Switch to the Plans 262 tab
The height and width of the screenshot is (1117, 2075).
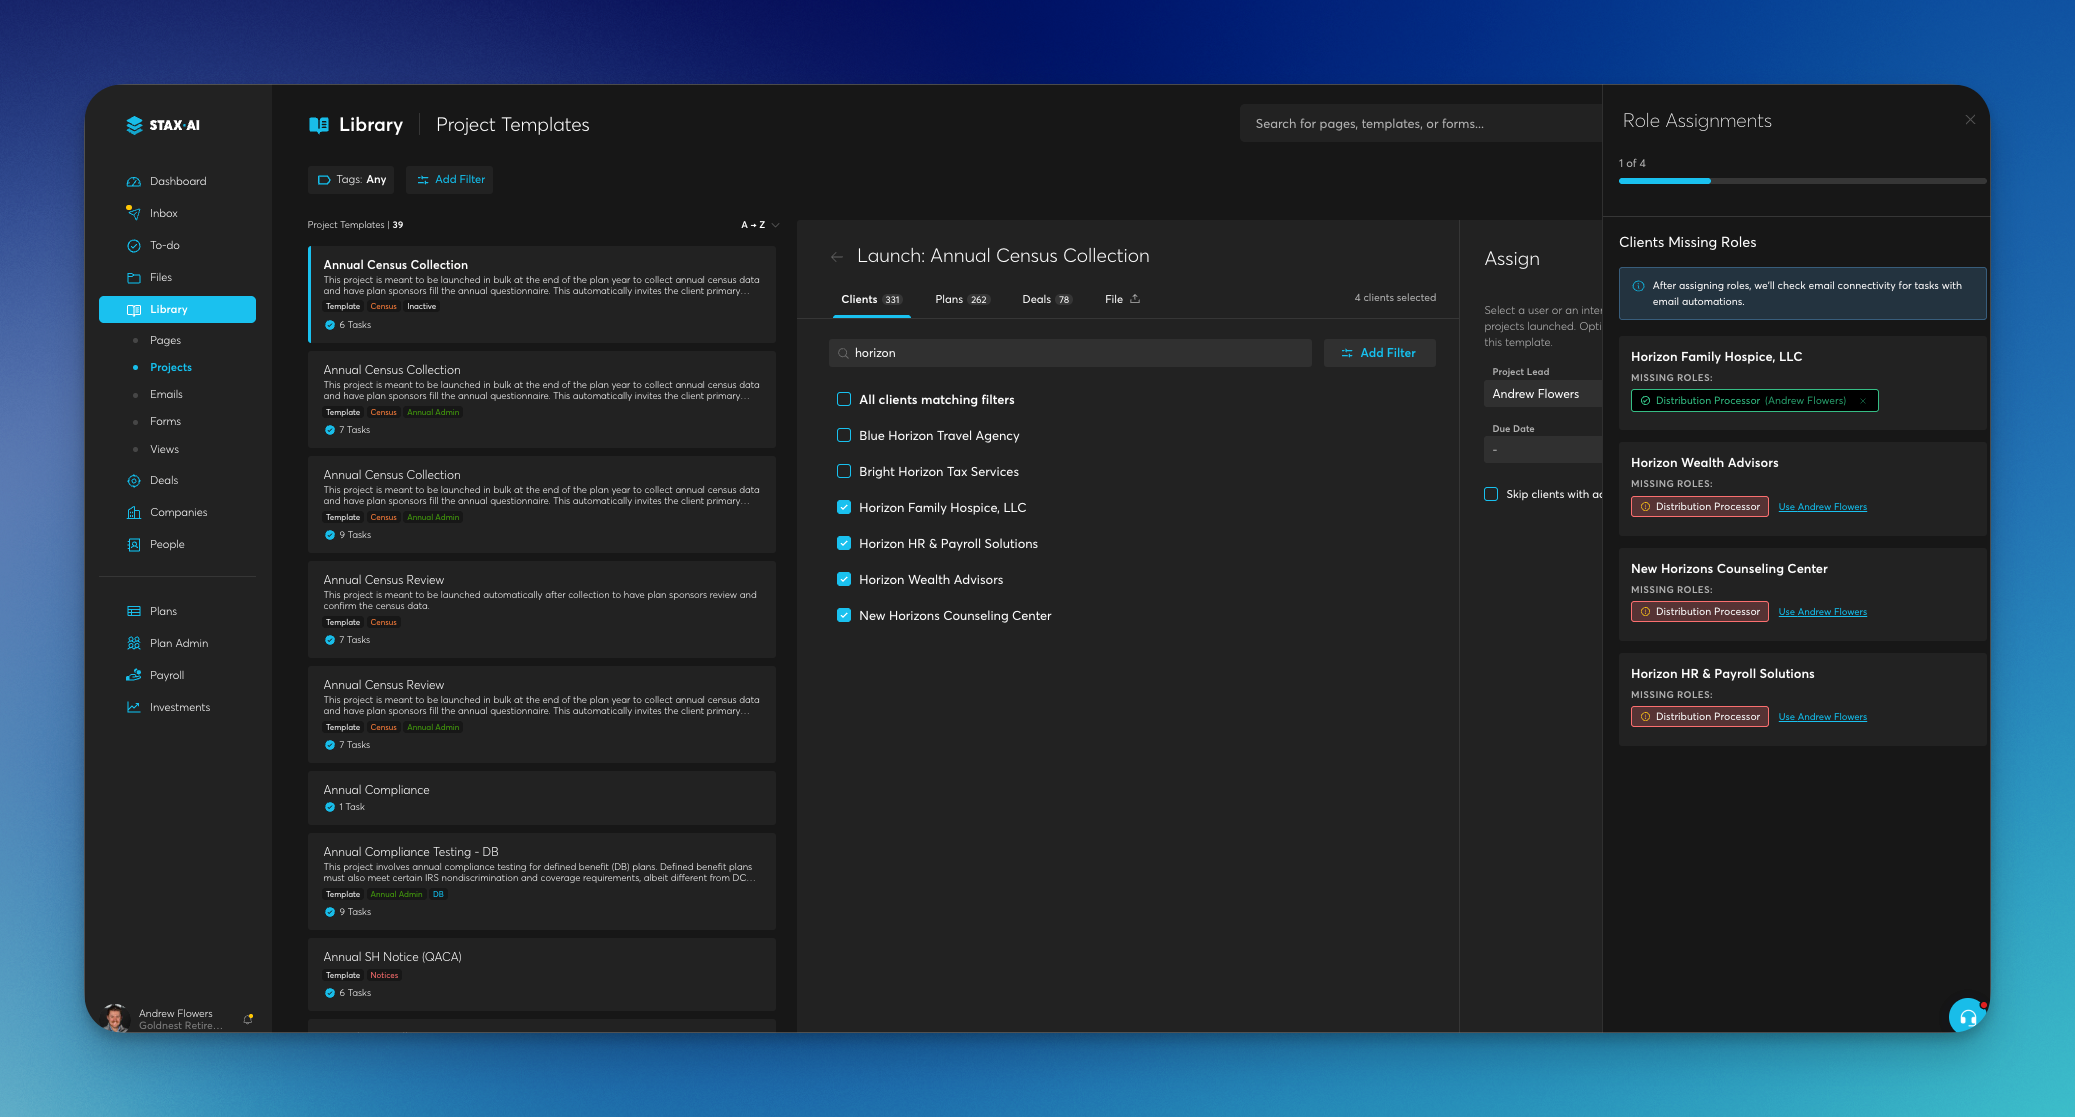point(961,300)
